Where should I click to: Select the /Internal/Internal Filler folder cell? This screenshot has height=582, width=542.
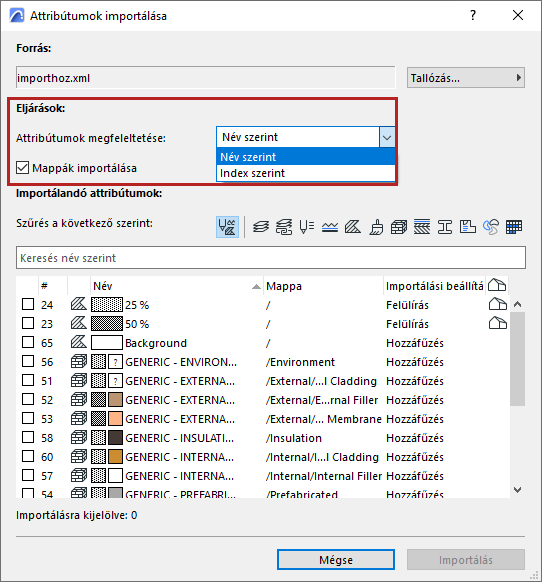click(x=324, y=476)
